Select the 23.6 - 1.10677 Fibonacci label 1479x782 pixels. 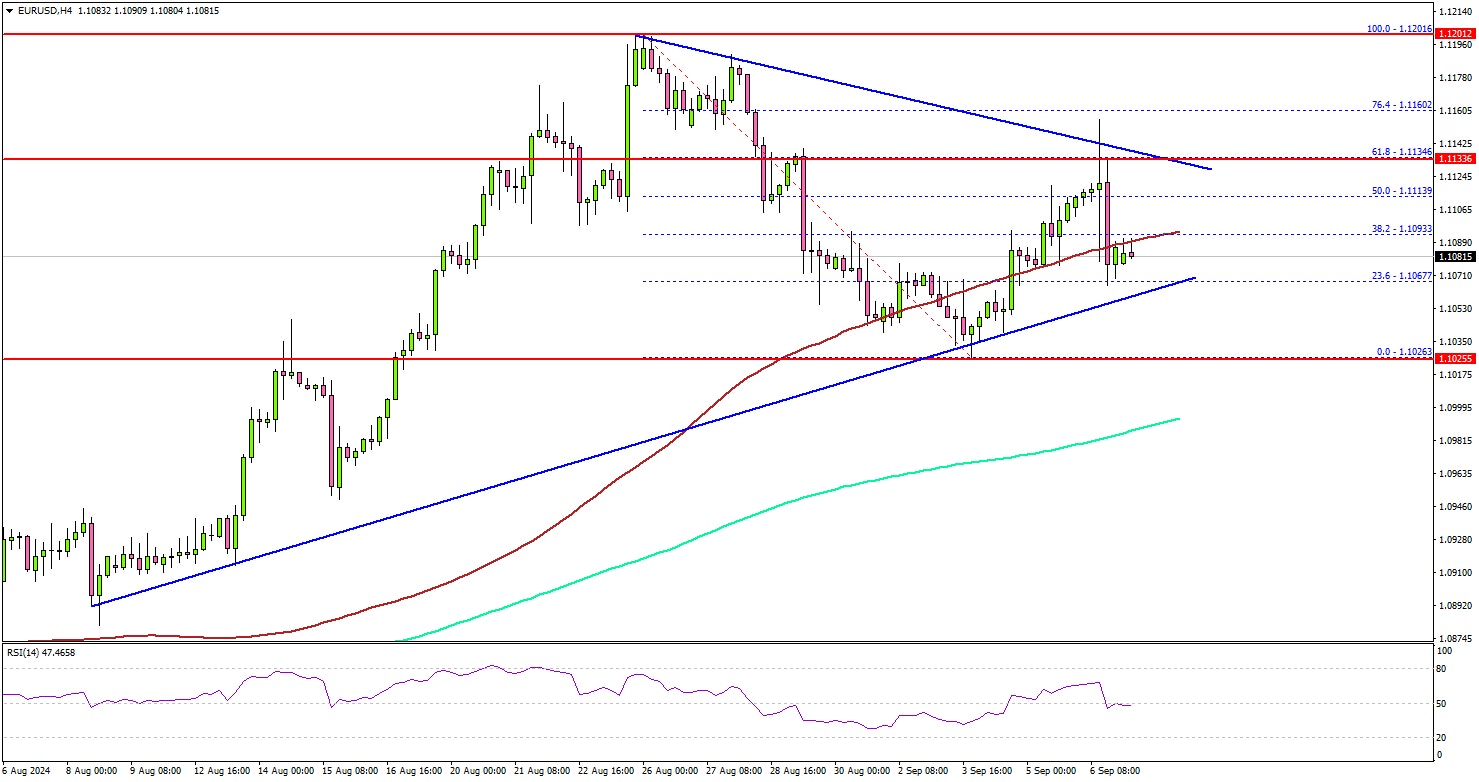[1400, 275]
